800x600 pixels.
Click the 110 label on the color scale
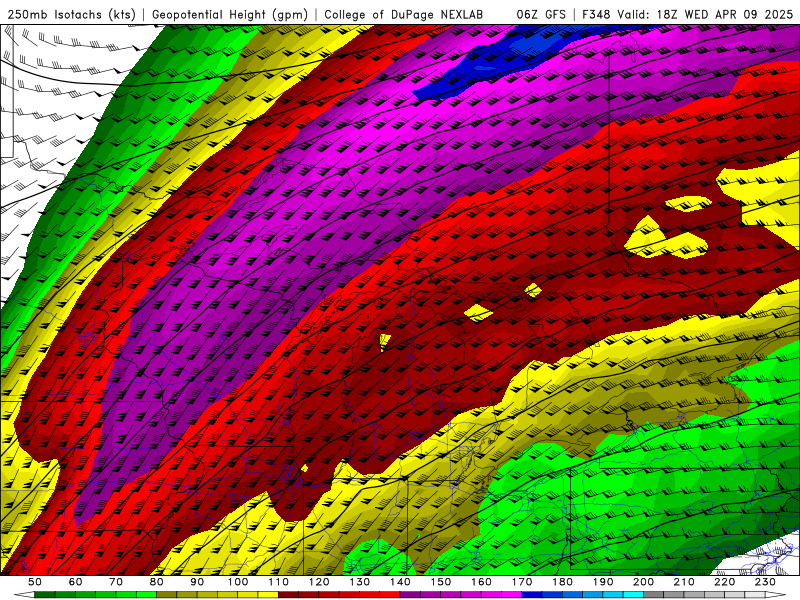click(279, 582)
